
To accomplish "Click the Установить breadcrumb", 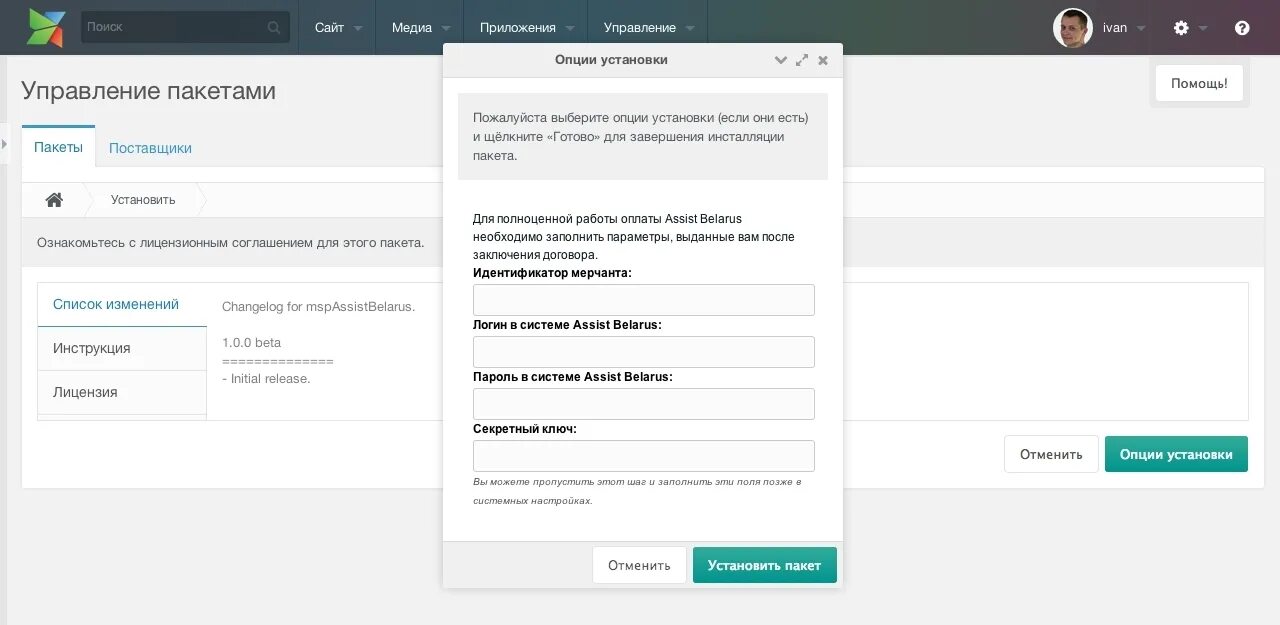I will click(x=143, y=200).
